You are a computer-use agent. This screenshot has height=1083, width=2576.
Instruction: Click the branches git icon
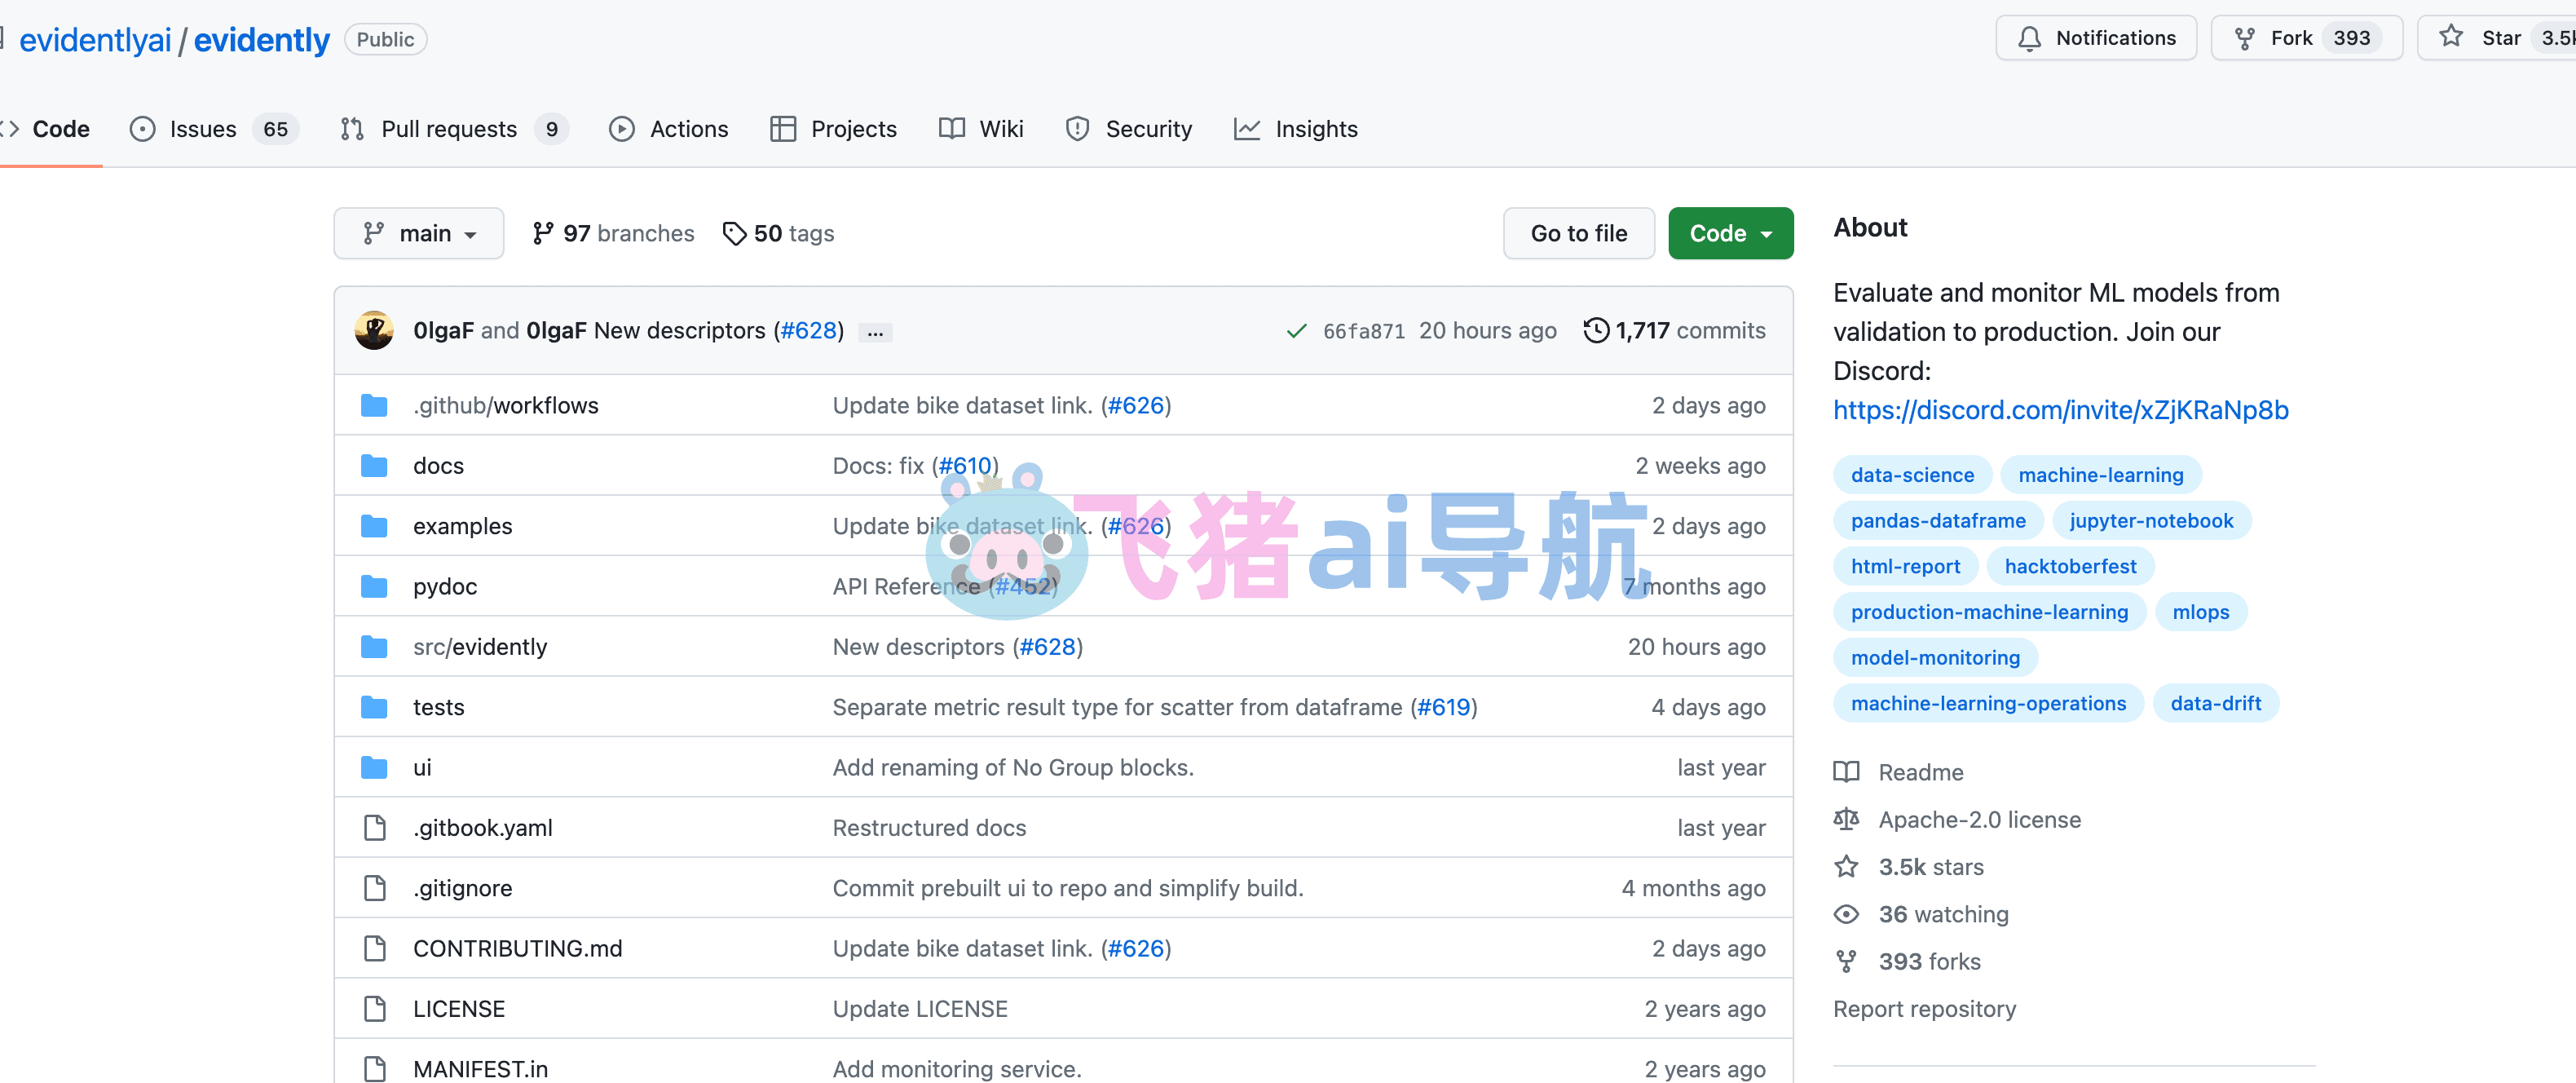pyautogui.click(x=542, y=233)
